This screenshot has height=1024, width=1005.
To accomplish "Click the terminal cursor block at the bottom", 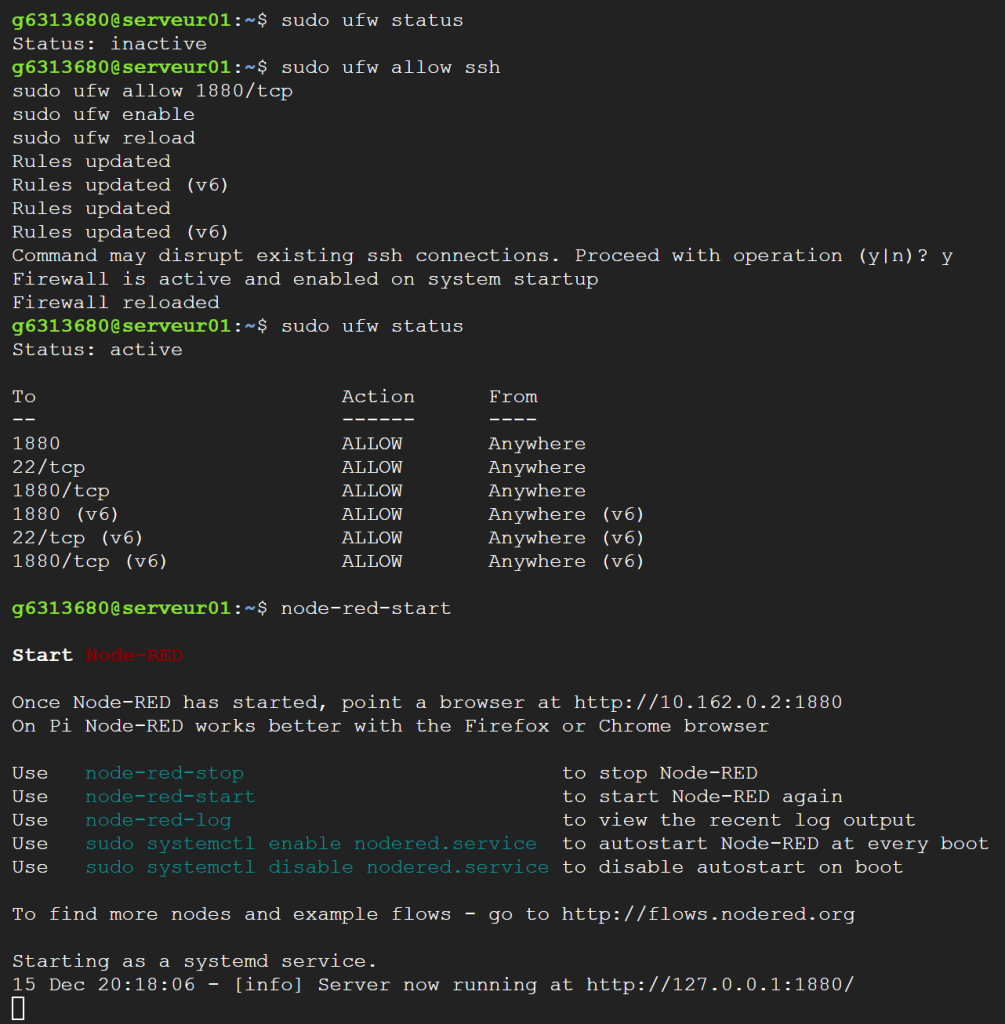I will click(x=18, y=1009).
